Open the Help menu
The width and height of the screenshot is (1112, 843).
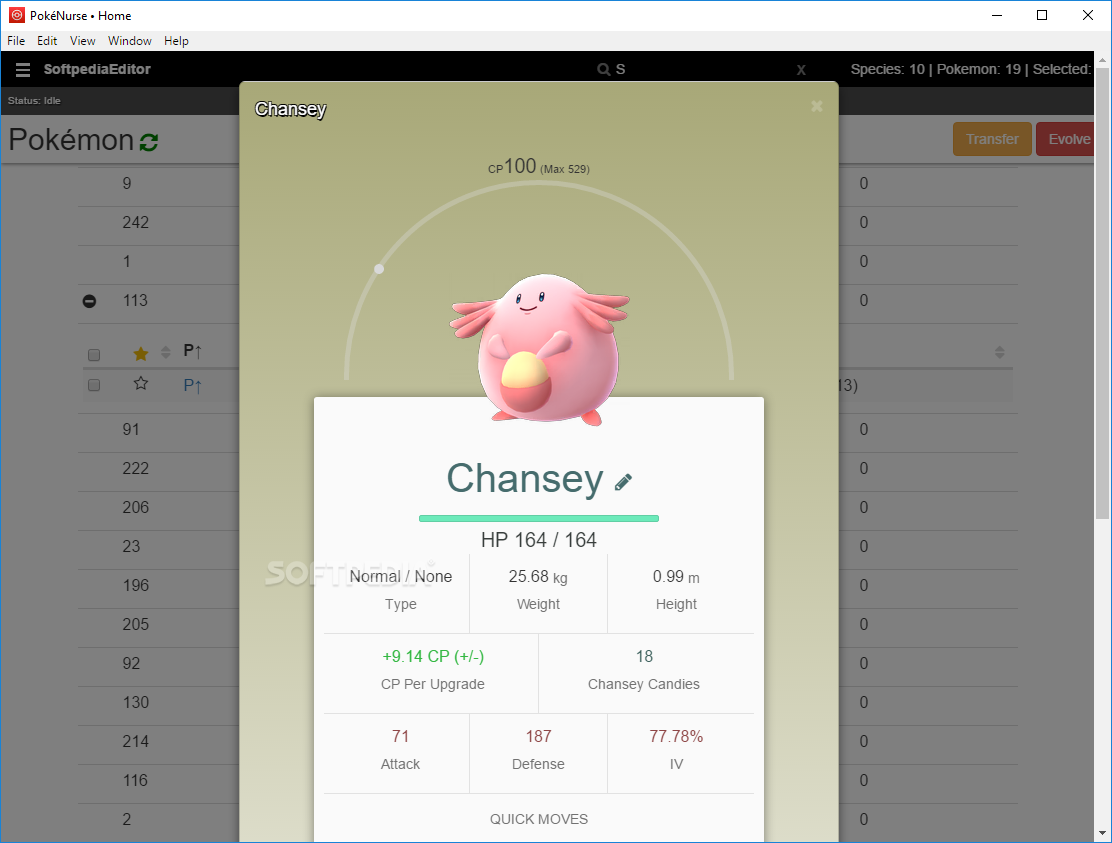click(177, 41)
